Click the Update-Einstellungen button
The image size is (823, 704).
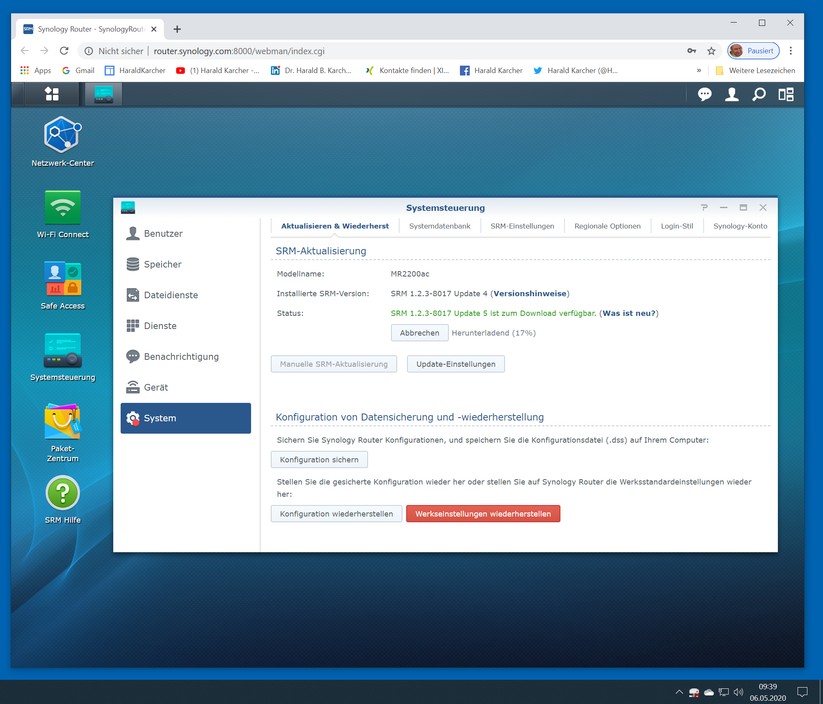[x=455, y=364]
